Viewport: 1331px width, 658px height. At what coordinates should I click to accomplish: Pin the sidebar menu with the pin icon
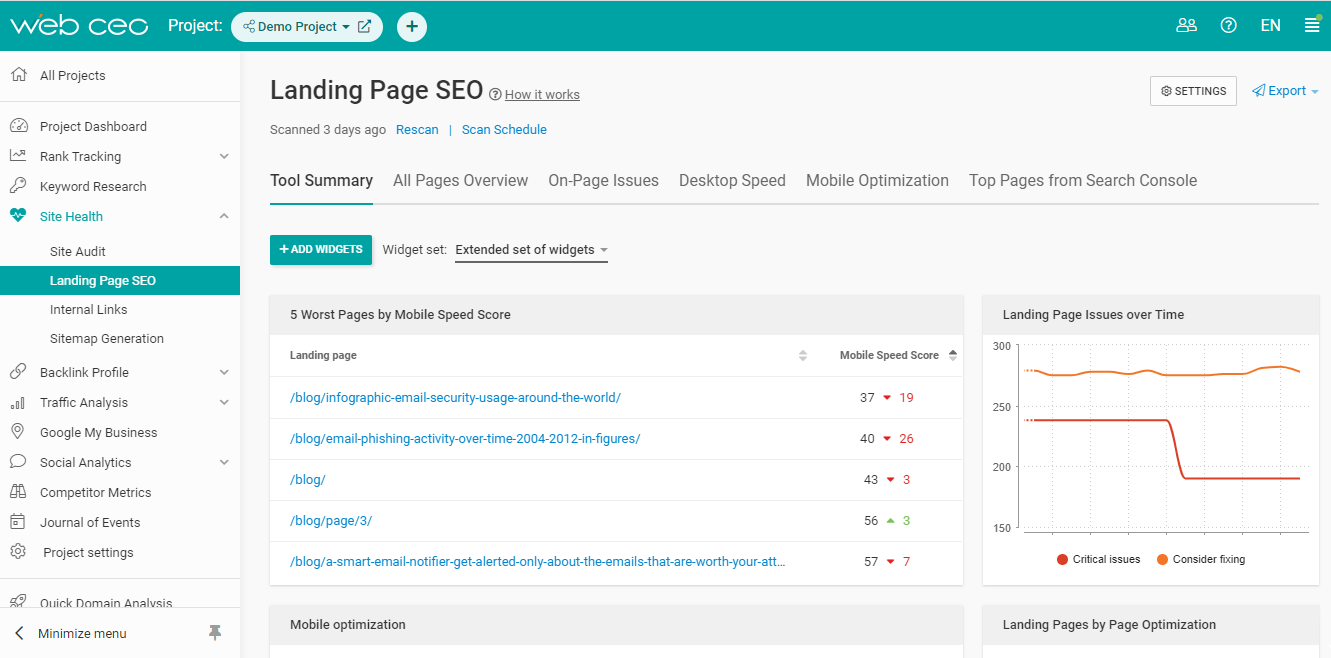(x=215, y=633)
